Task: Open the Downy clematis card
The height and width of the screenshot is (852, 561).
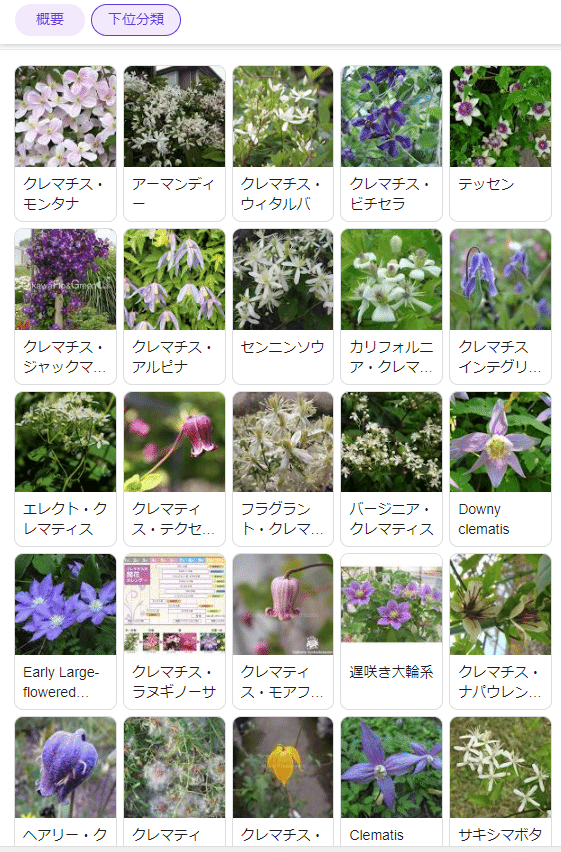Action: [500, 469]
